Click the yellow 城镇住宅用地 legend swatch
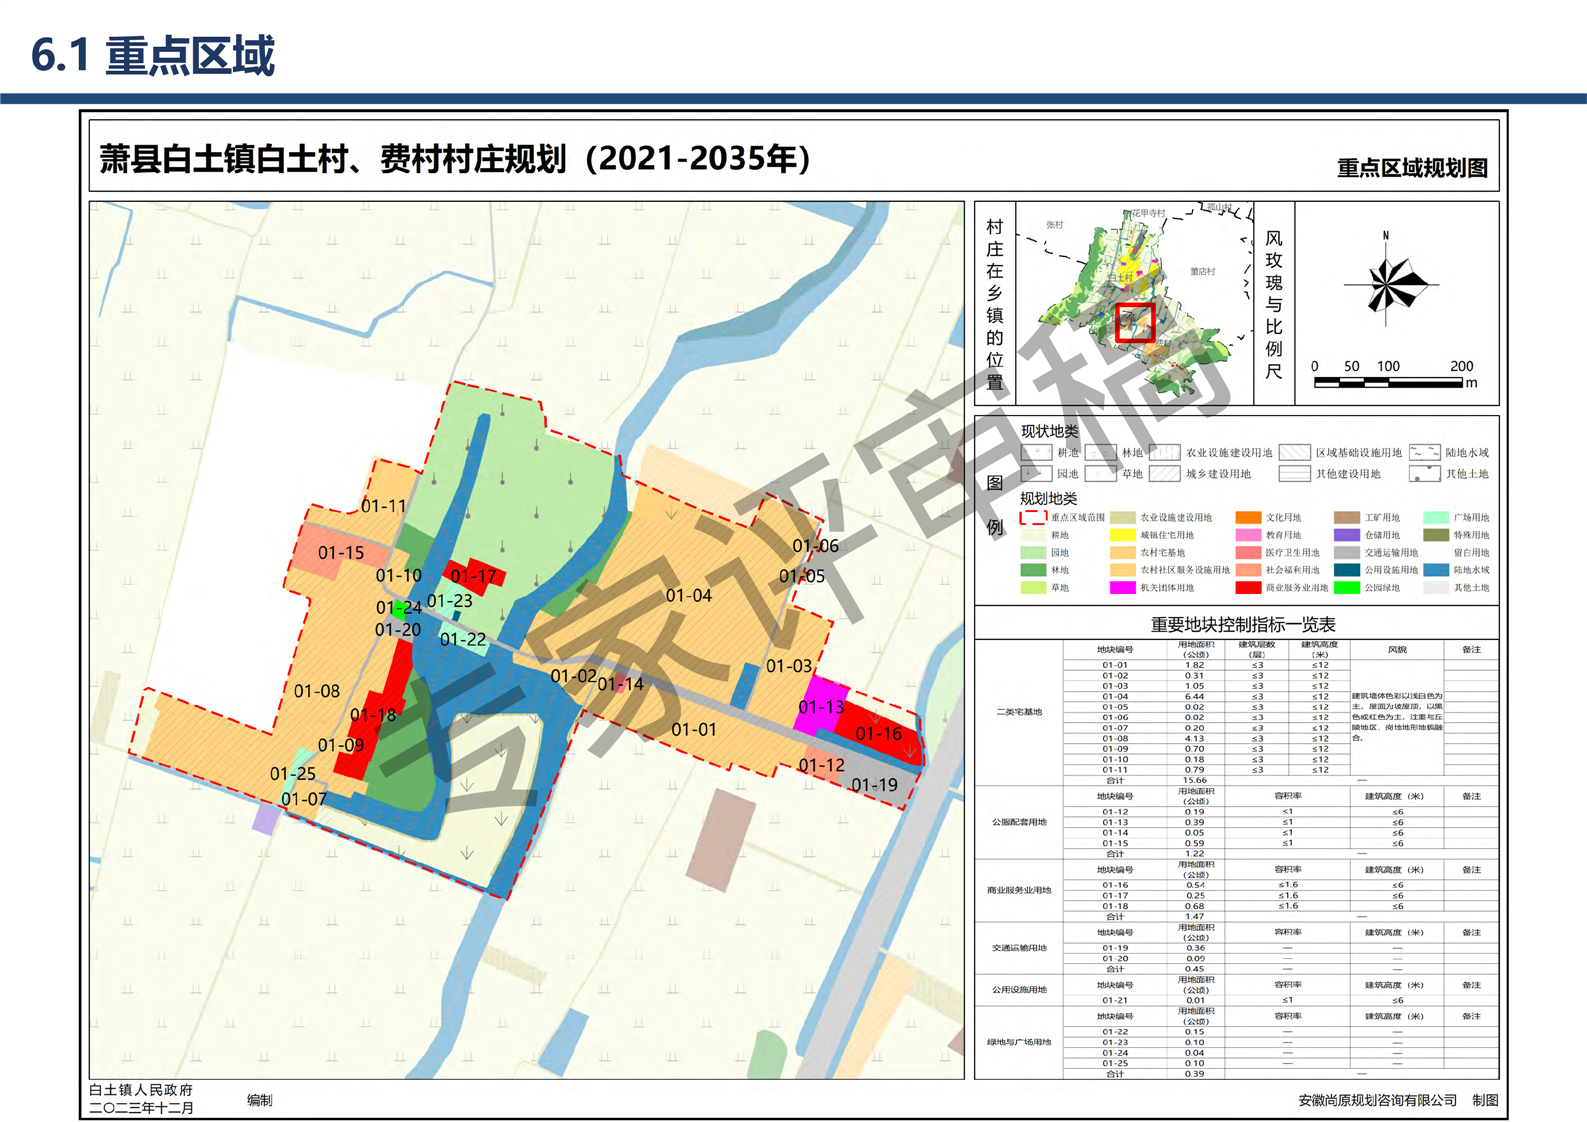 [1122, 535]
